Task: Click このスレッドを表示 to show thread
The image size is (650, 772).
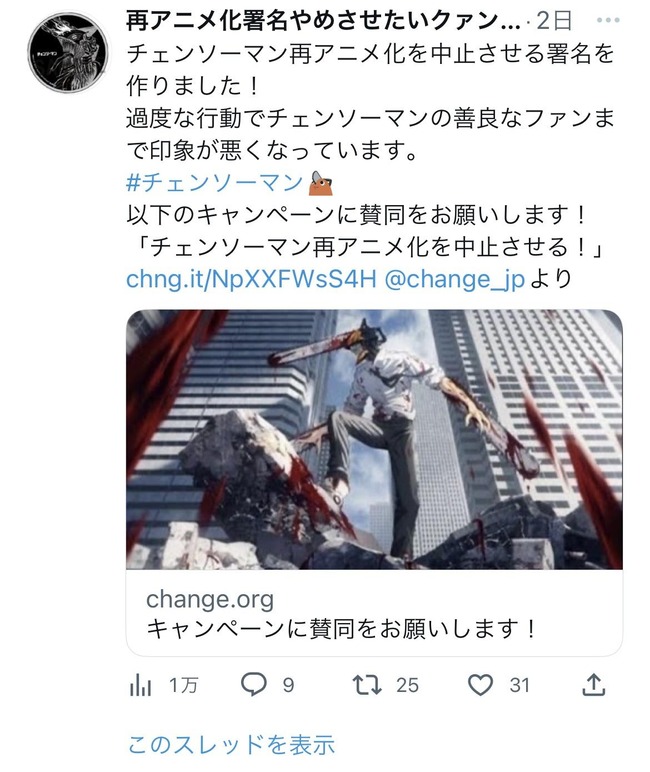Action: [231, 744]
